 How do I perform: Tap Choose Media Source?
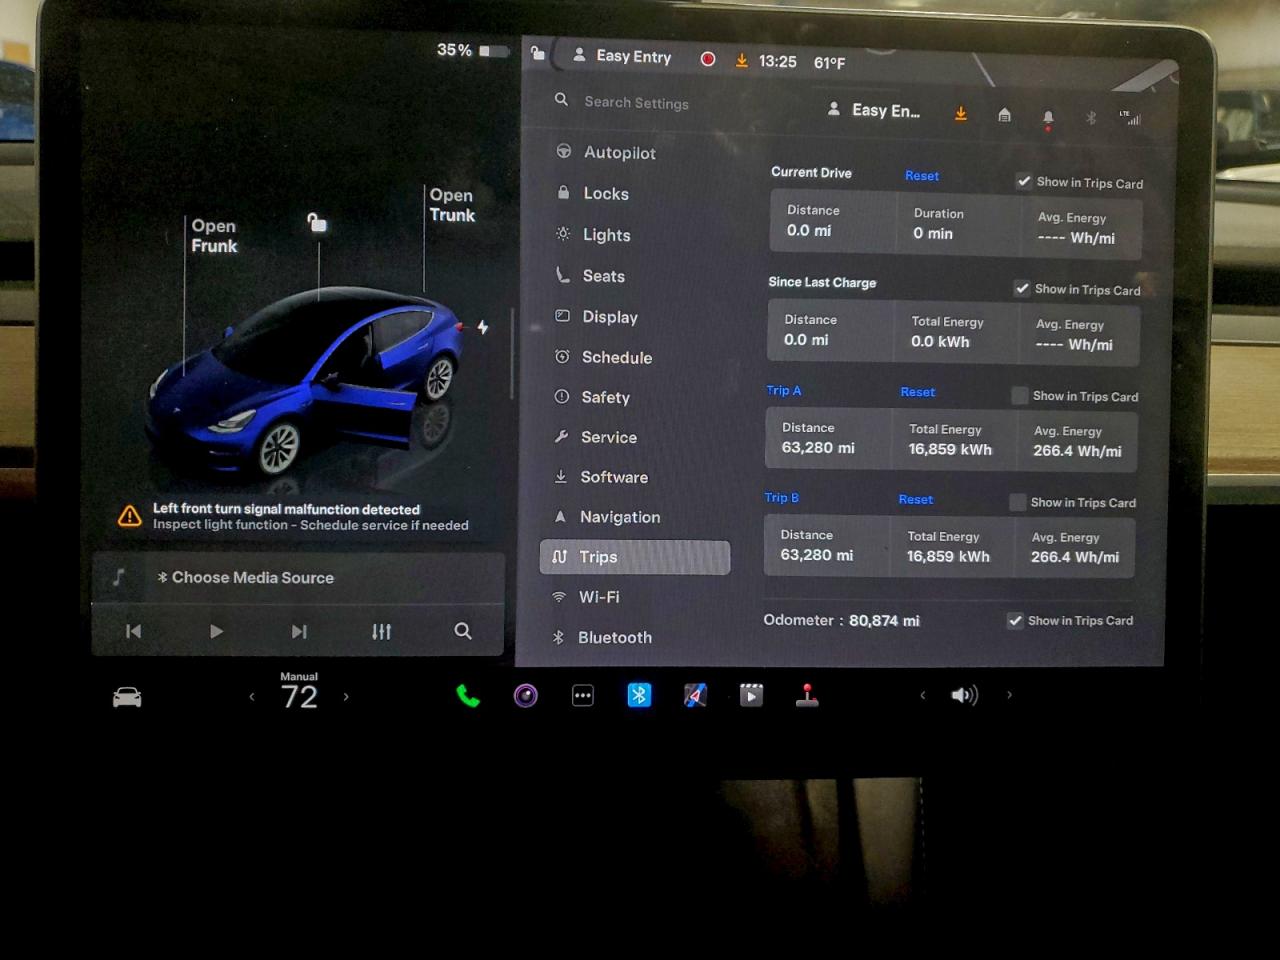[246, 578]
